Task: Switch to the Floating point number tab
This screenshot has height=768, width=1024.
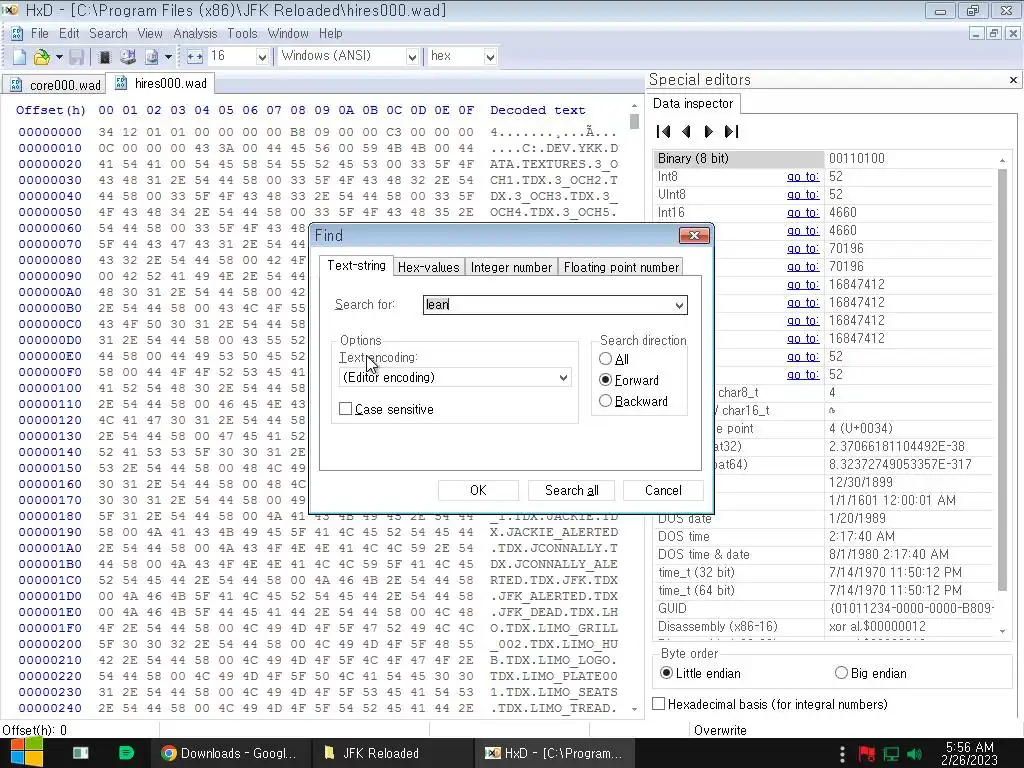Action: 621,267
